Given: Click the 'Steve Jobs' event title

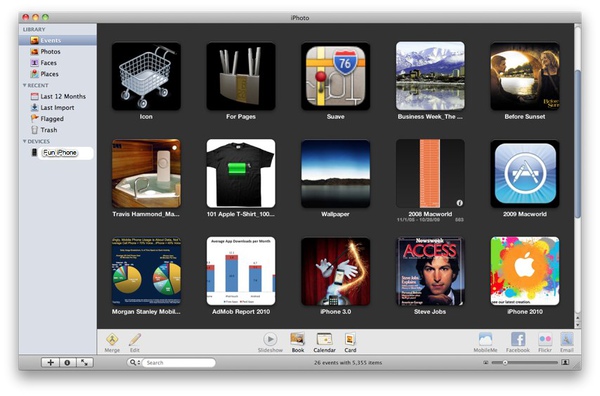Looking at the screenshot, I should point(430,312).
